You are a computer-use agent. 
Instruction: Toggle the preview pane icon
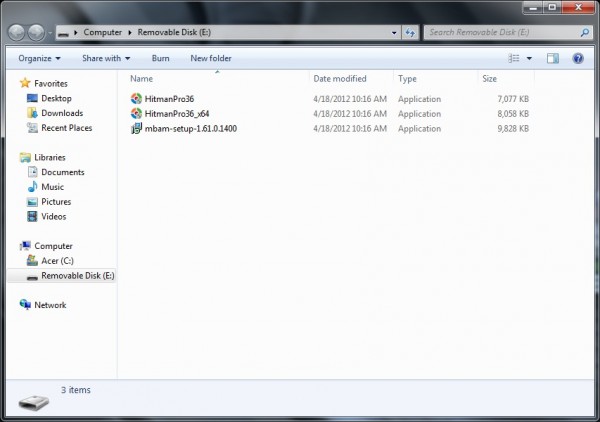[x=553, y=58]
